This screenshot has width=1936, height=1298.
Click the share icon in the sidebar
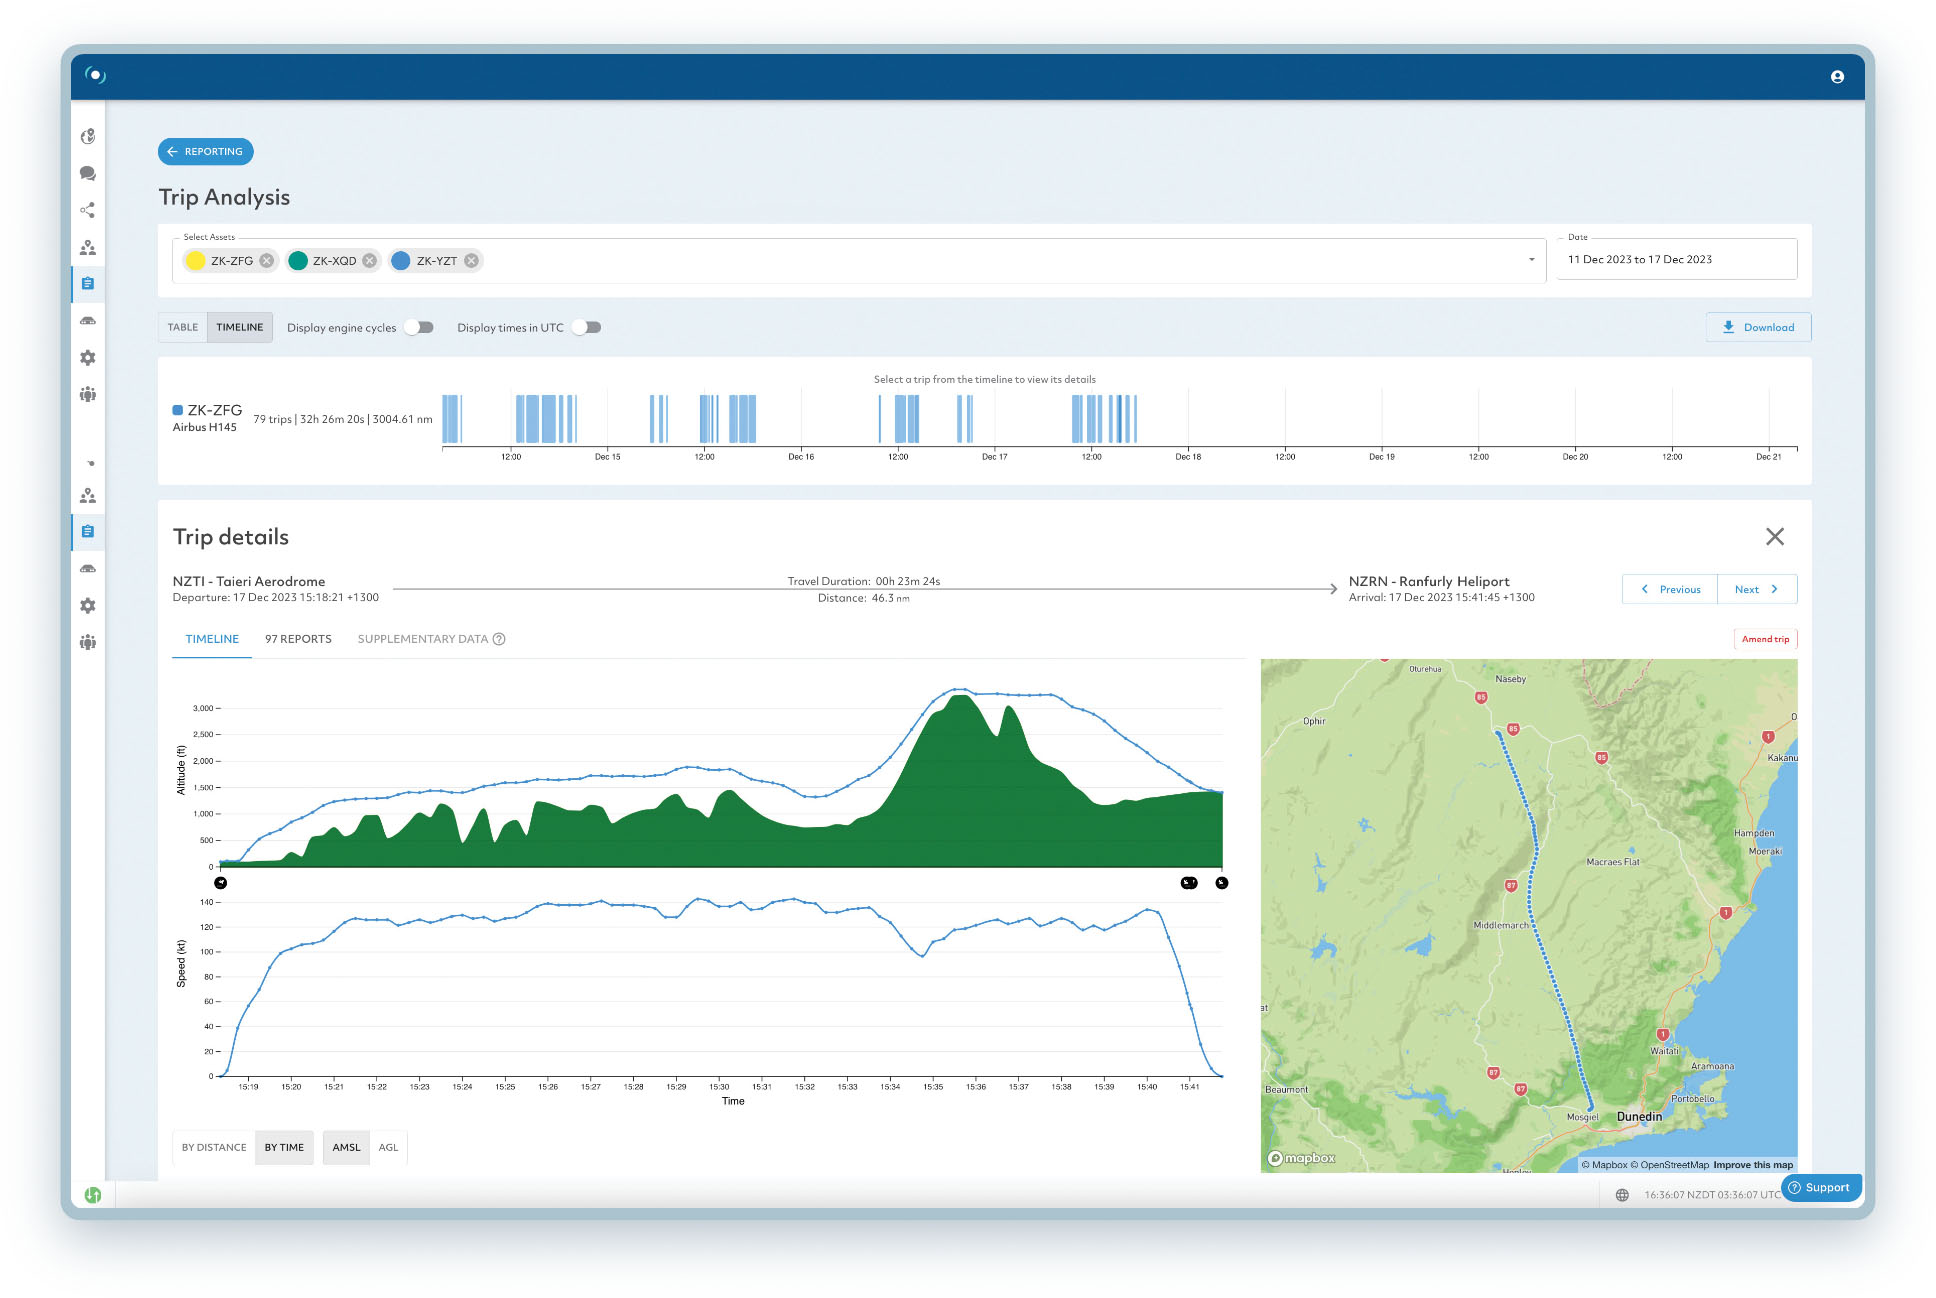tap(88, 210)
